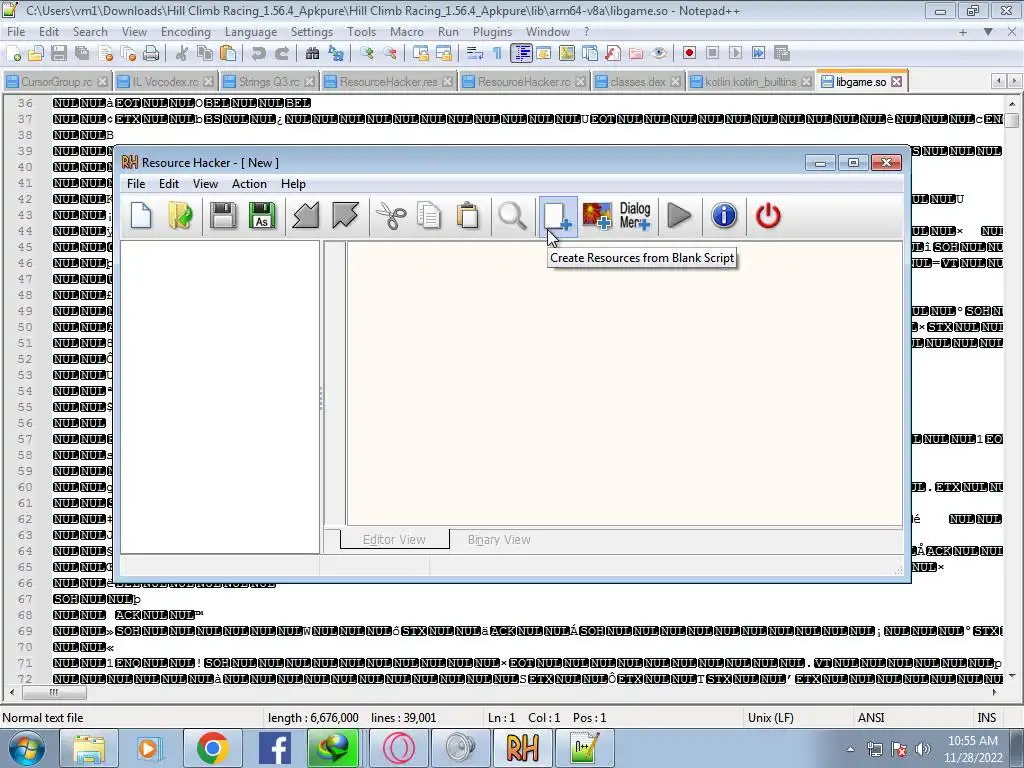Click Unix (LF) in Notepad++ status bar
Image resolution: width=1024 pixels, height=768 pixels.
(x=771, y=718)
